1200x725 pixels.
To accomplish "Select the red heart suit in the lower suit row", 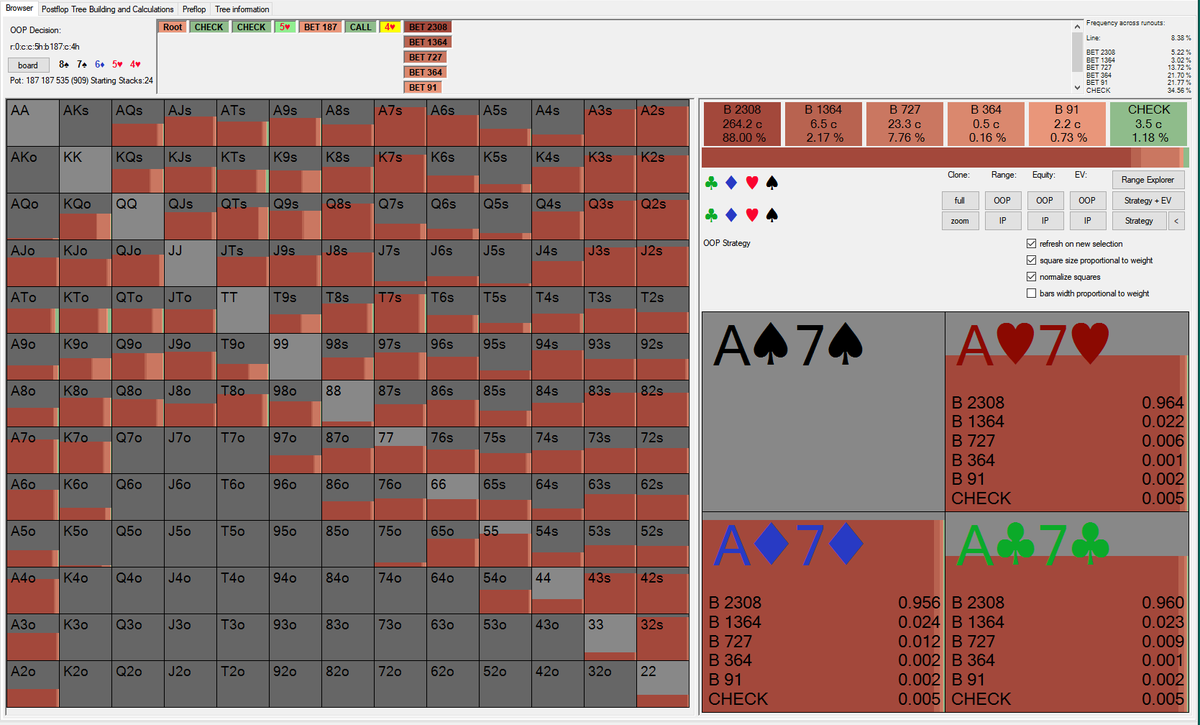I will pyautogui.click(x=752, y=215).
